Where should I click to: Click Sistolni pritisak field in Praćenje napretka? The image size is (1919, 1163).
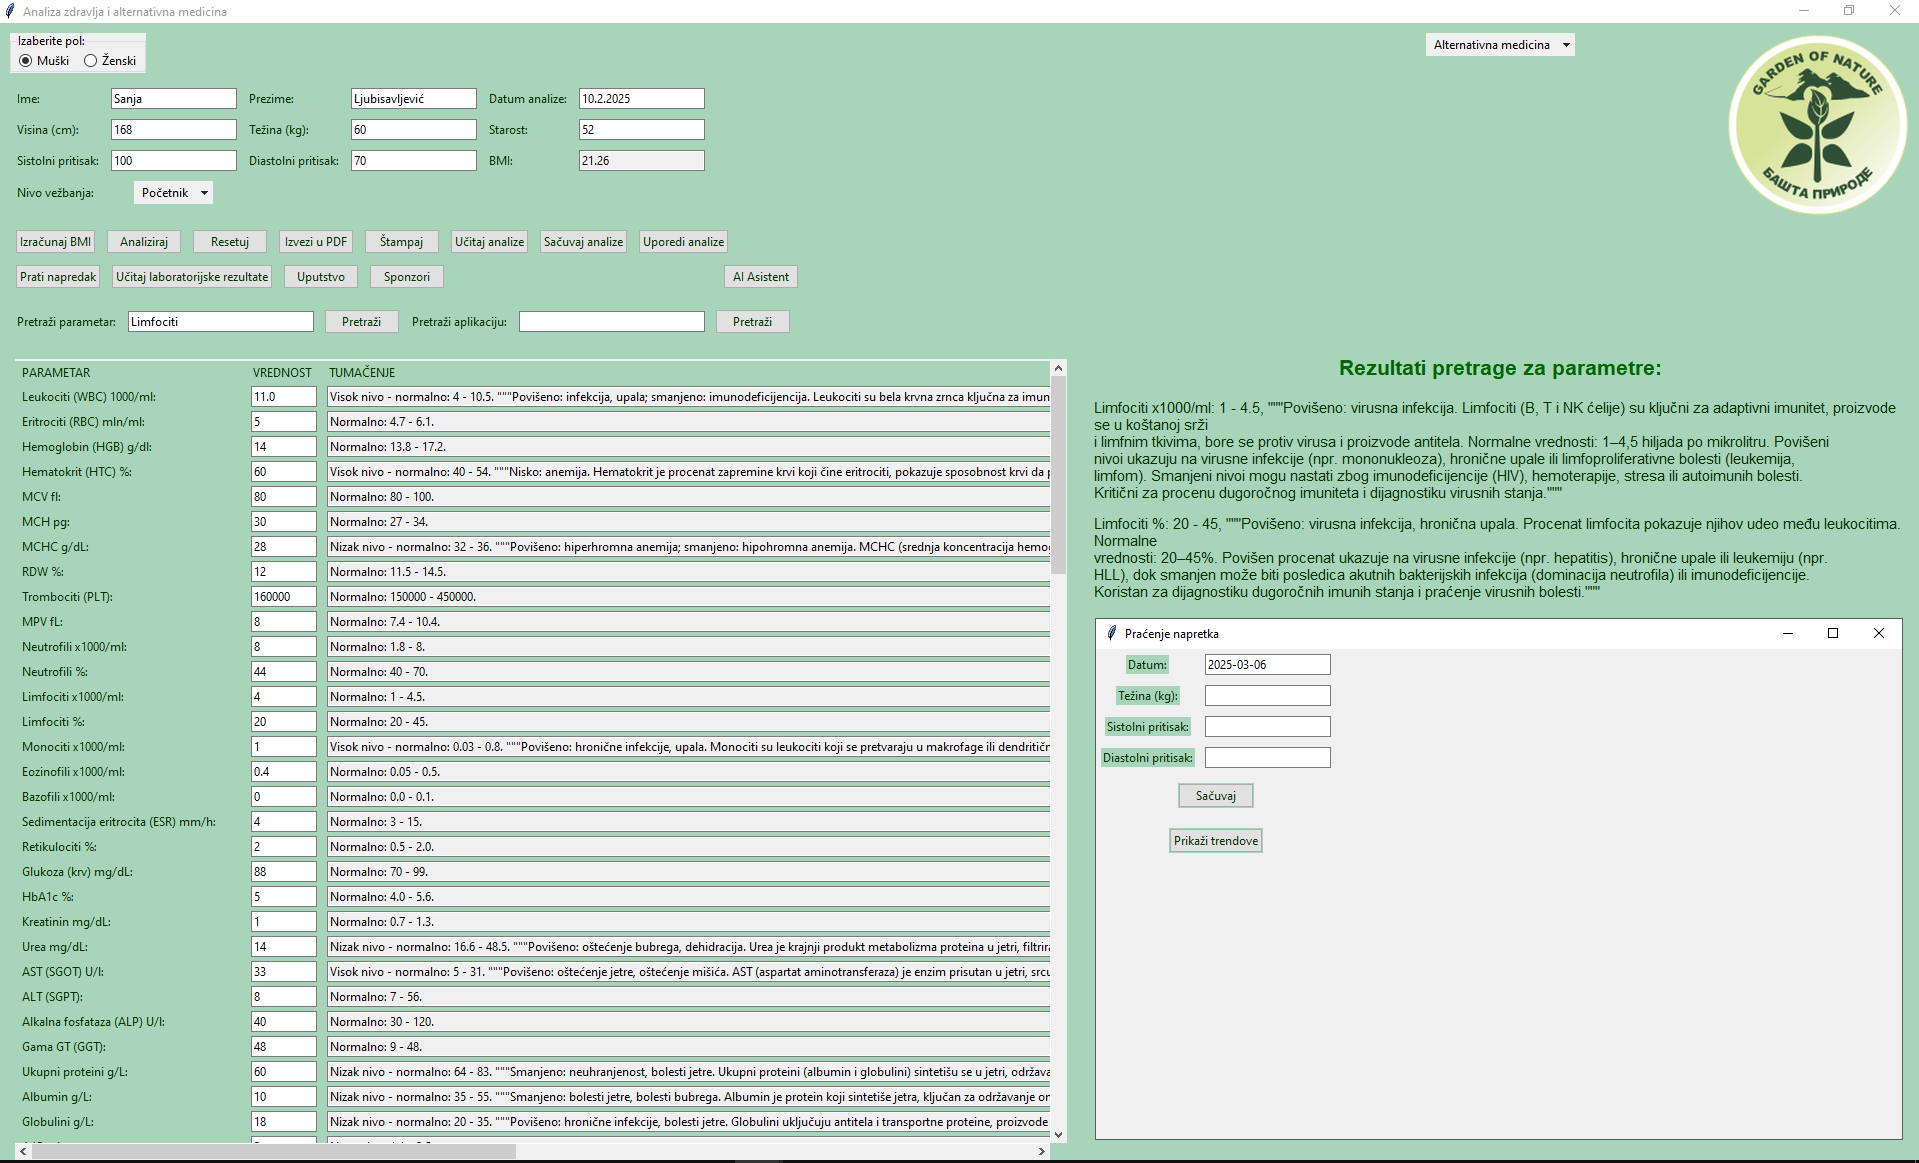(x=1268, y=727)
